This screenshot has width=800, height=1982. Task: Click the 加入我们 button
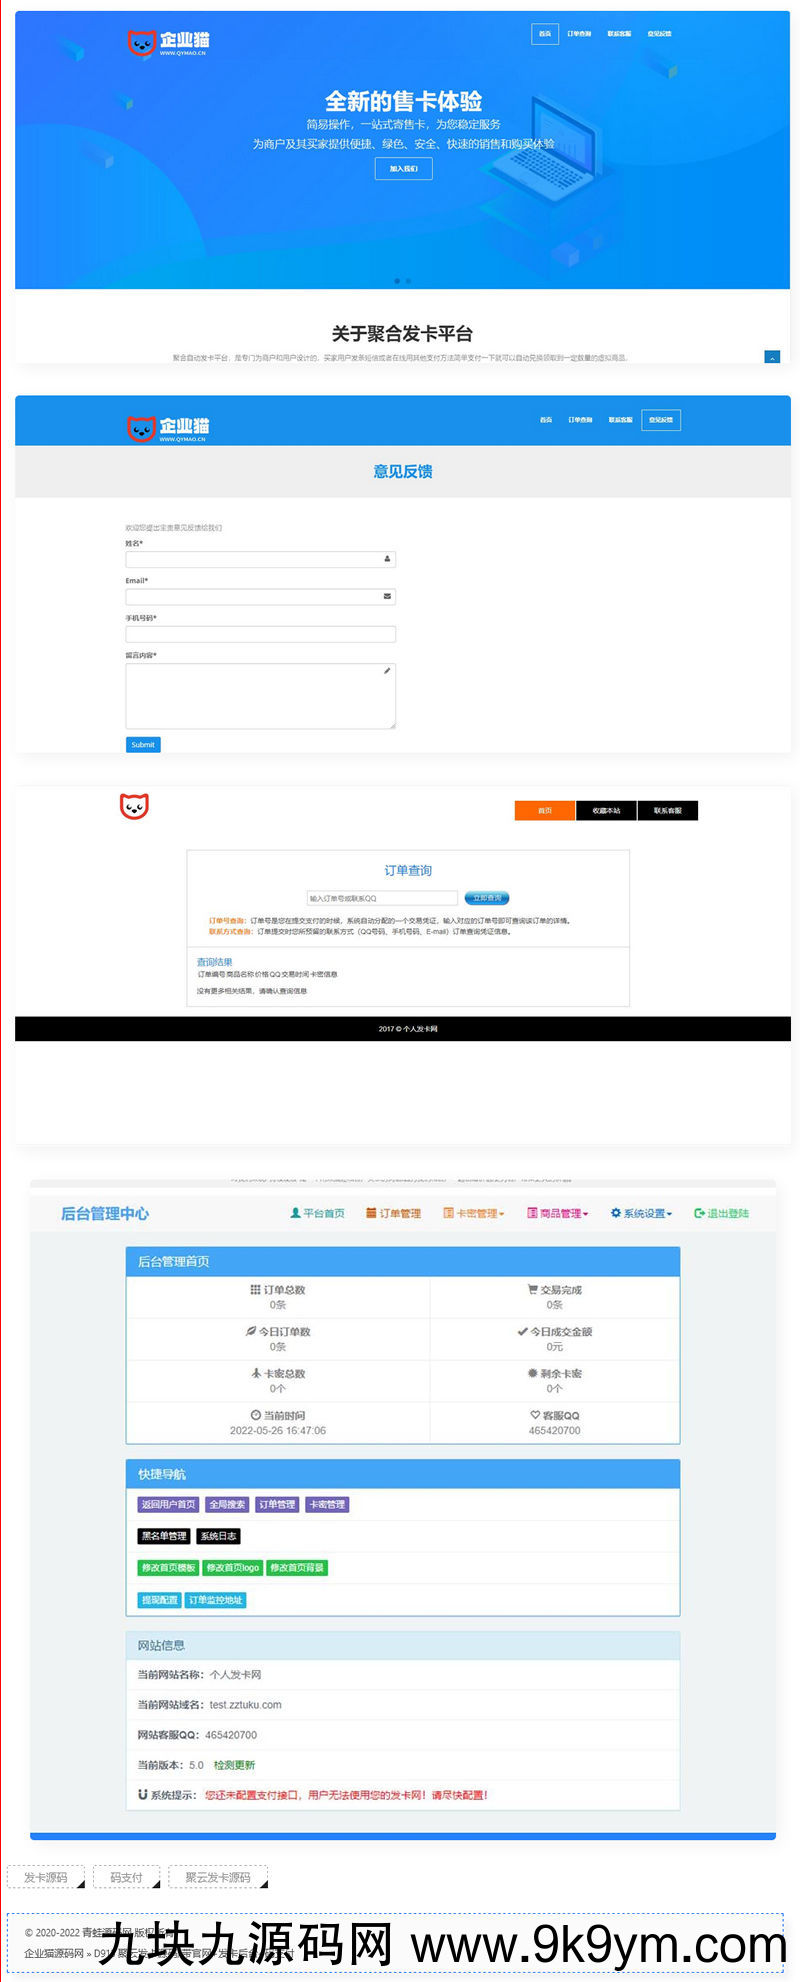404,169
